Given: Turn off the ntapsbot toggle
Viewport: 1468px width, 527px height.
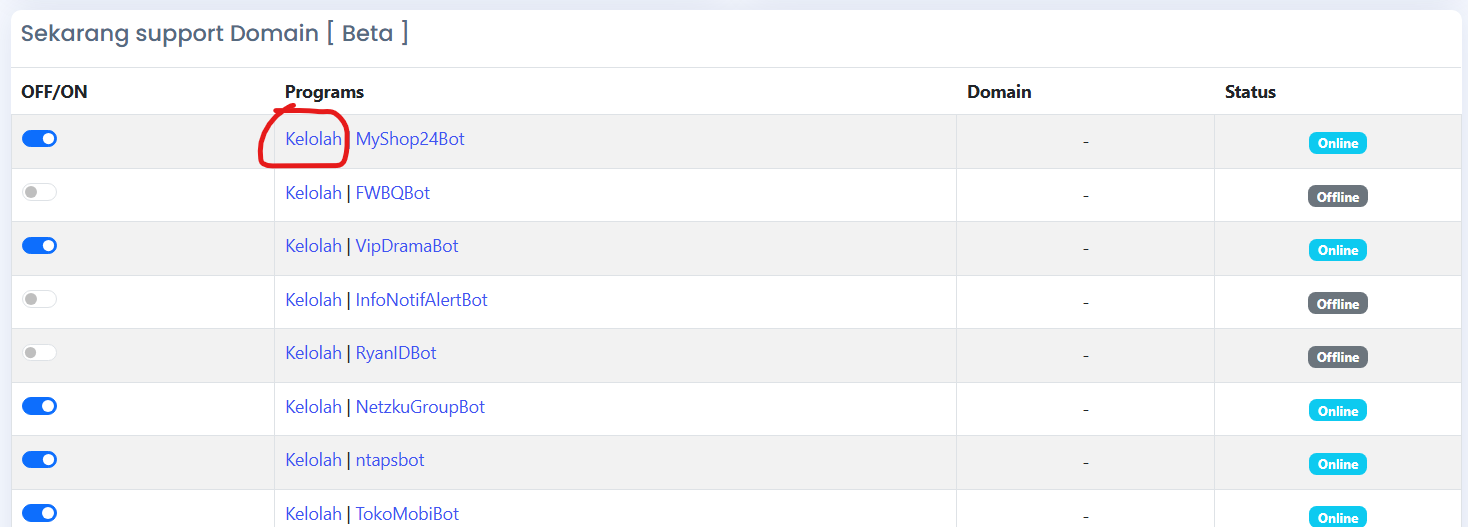Looking at the screenshot, I should pos(39,460).
